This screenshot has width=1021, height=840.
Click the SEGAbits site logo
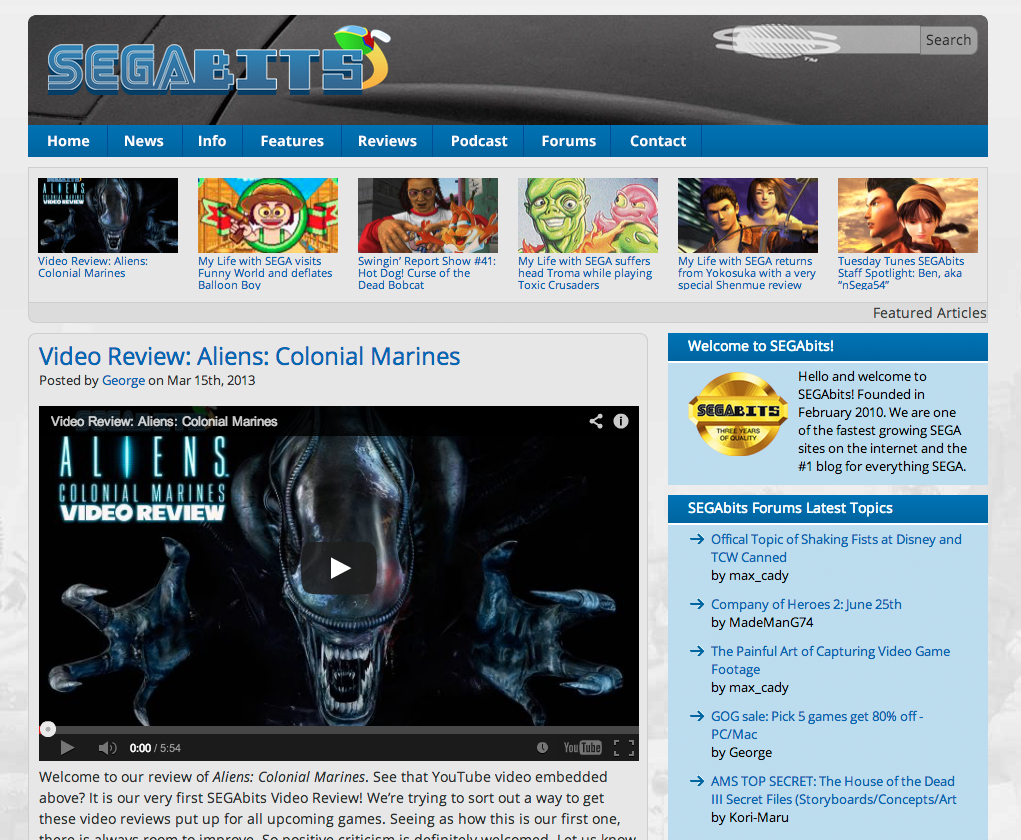[x=219, y=62]
